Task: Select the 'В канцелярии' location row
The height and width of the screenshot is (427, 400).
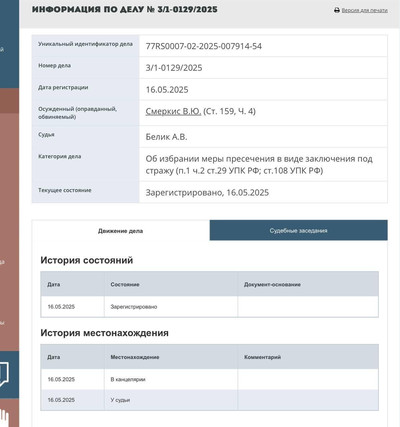Action: (210, 379)
